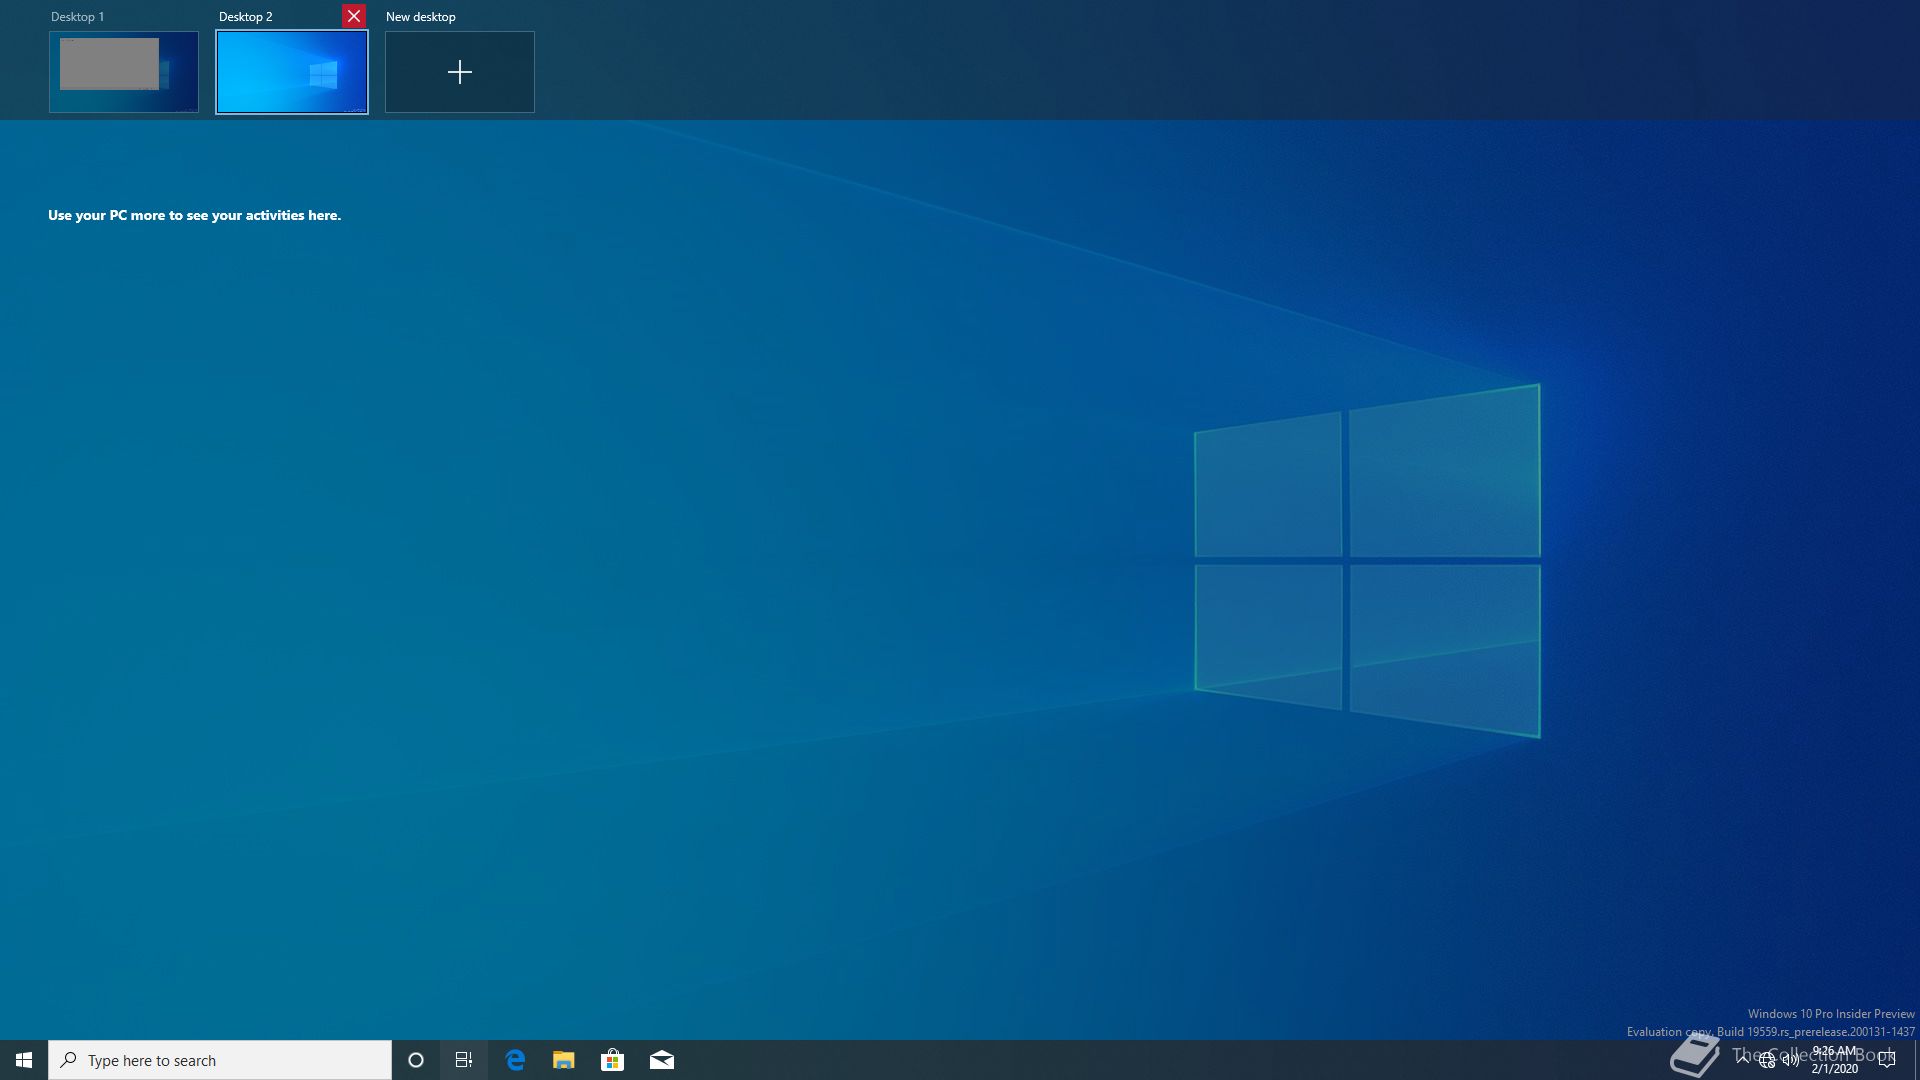Click the Show desktop sliver on the taskbar edge

(x=1916, y=1060)
